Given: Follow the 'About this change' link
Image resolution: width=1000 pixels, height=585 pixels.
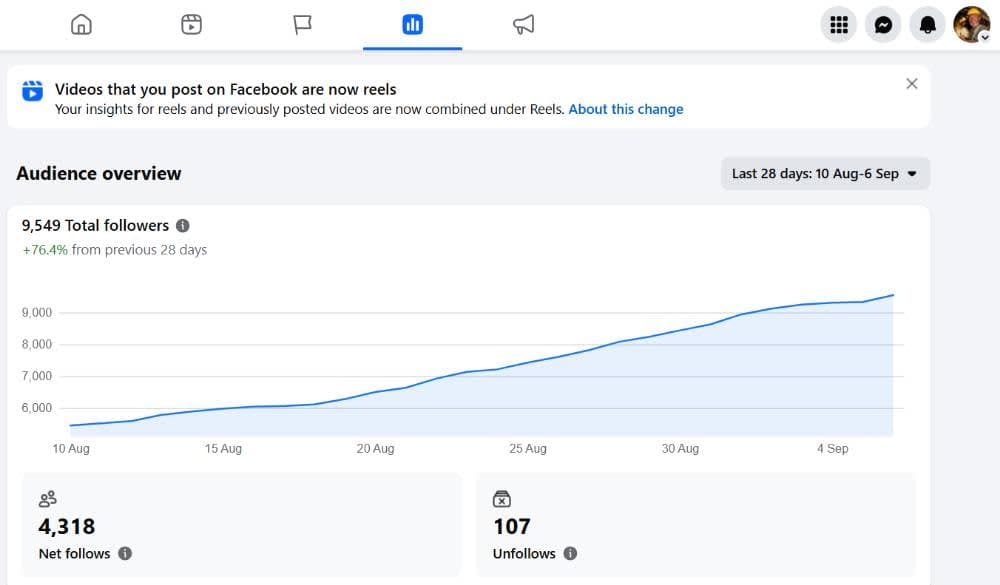Looking at the screenshot, I should 626,109.
